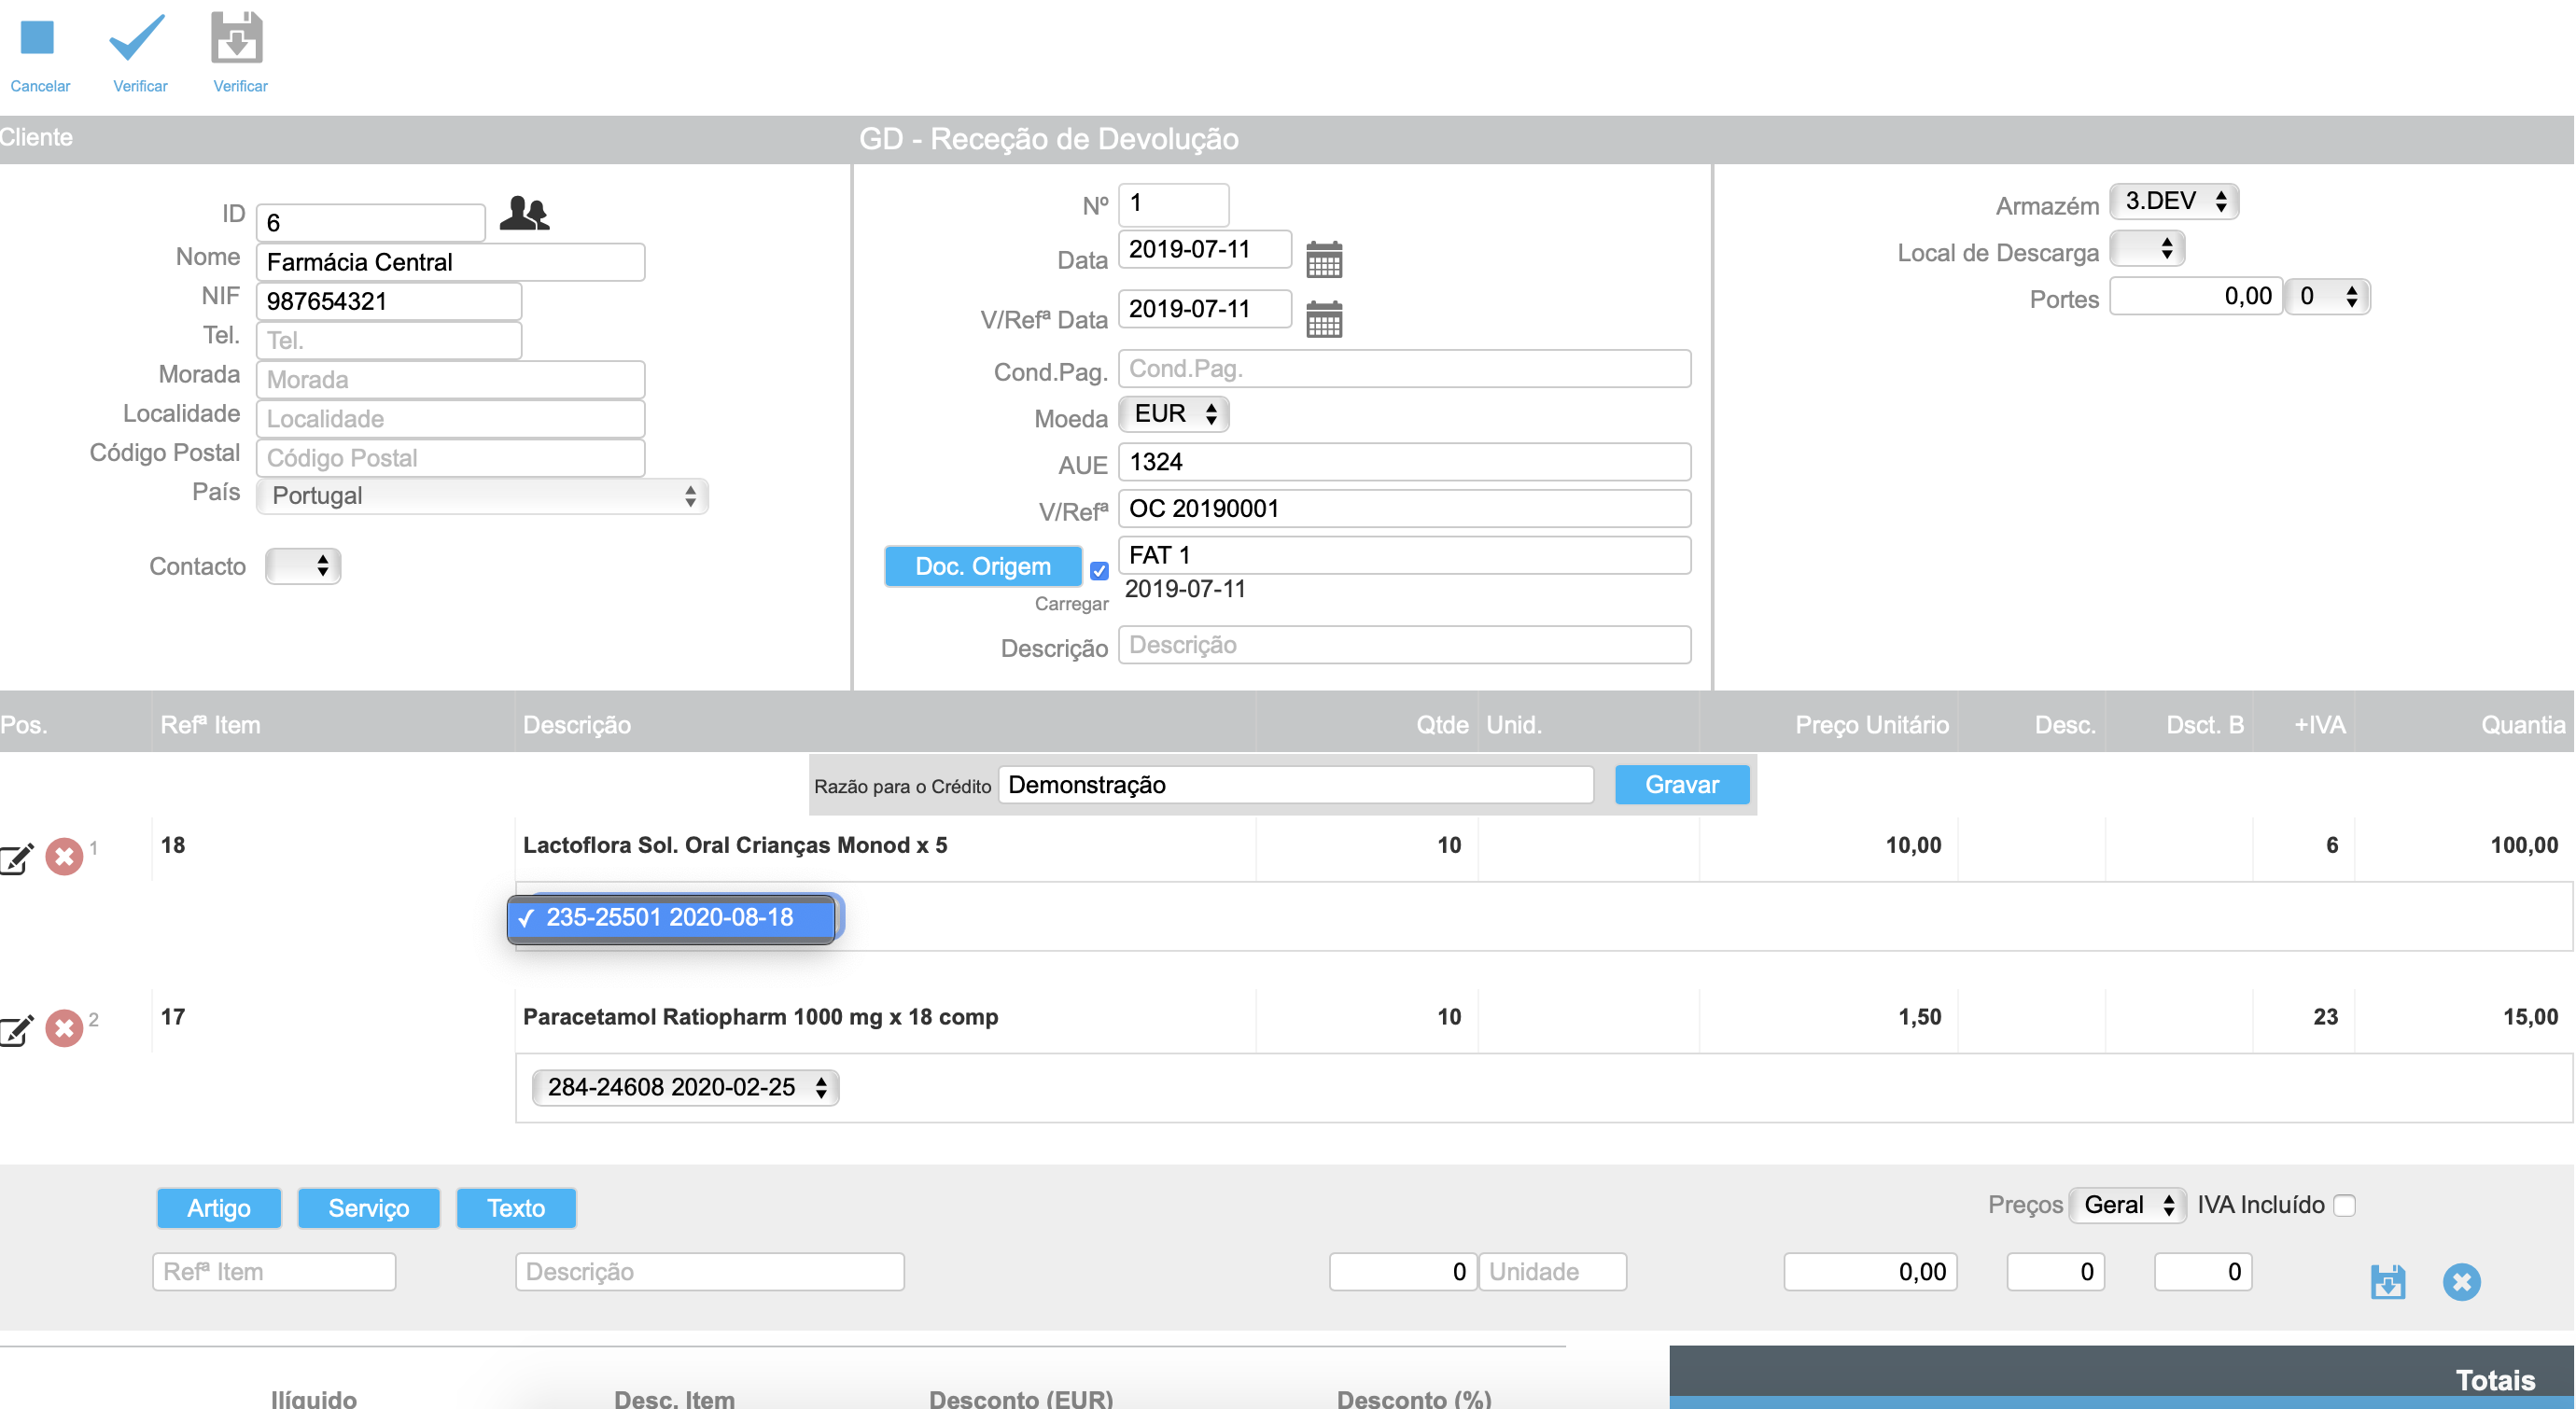Click the Localidade input field

(x=451, y=418)
